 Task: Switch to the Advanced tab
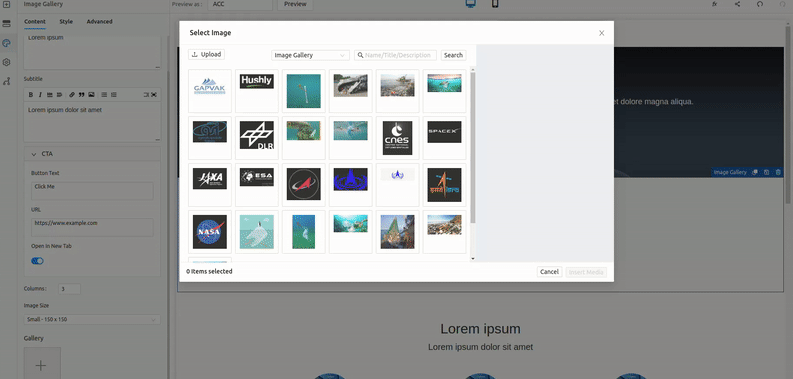(99, 22)
